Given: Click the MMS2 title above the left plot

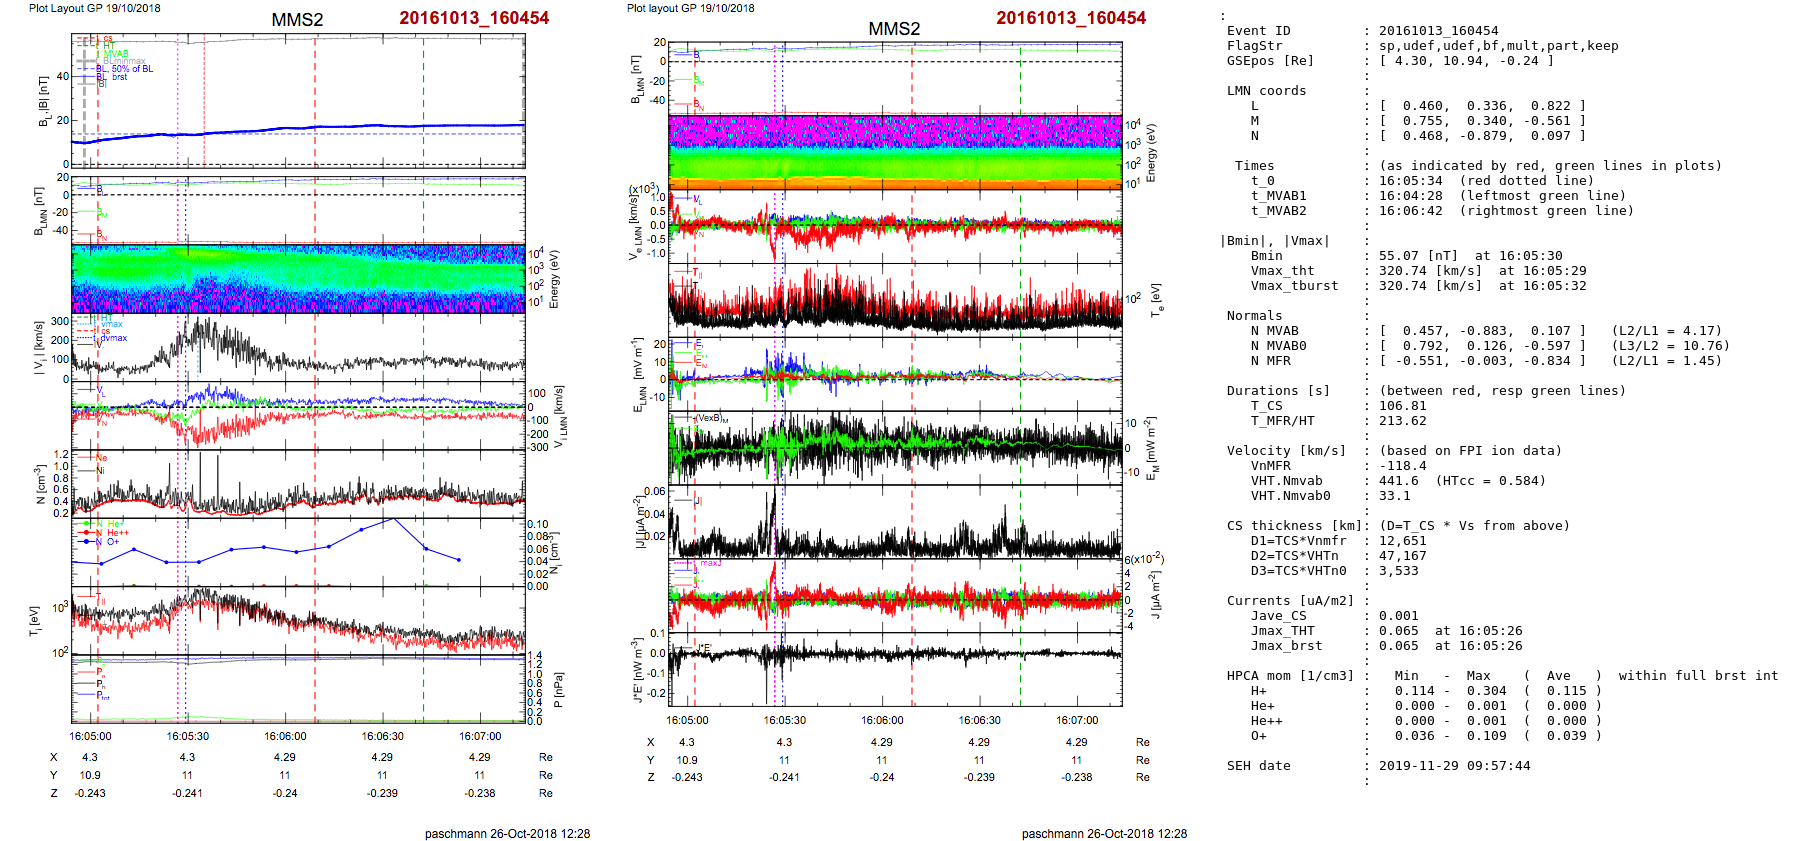Looking at the screenshot, I should 297,20.
